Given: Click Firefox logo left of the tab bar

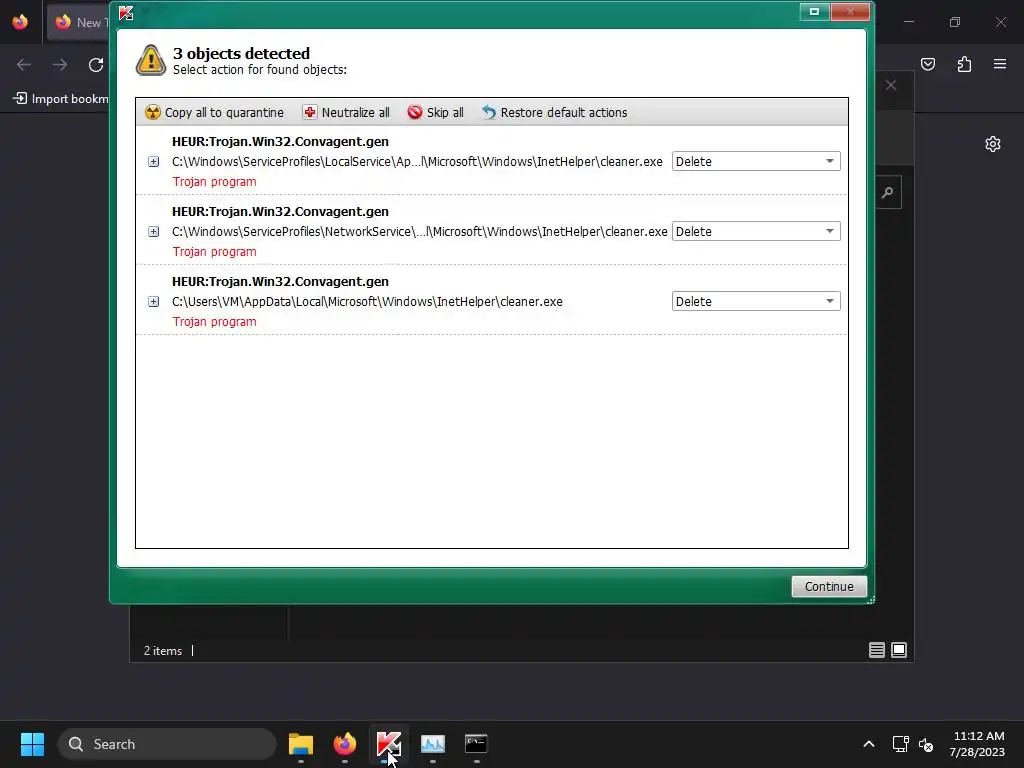Looking at the screenshot, I should tap(20, 22).
